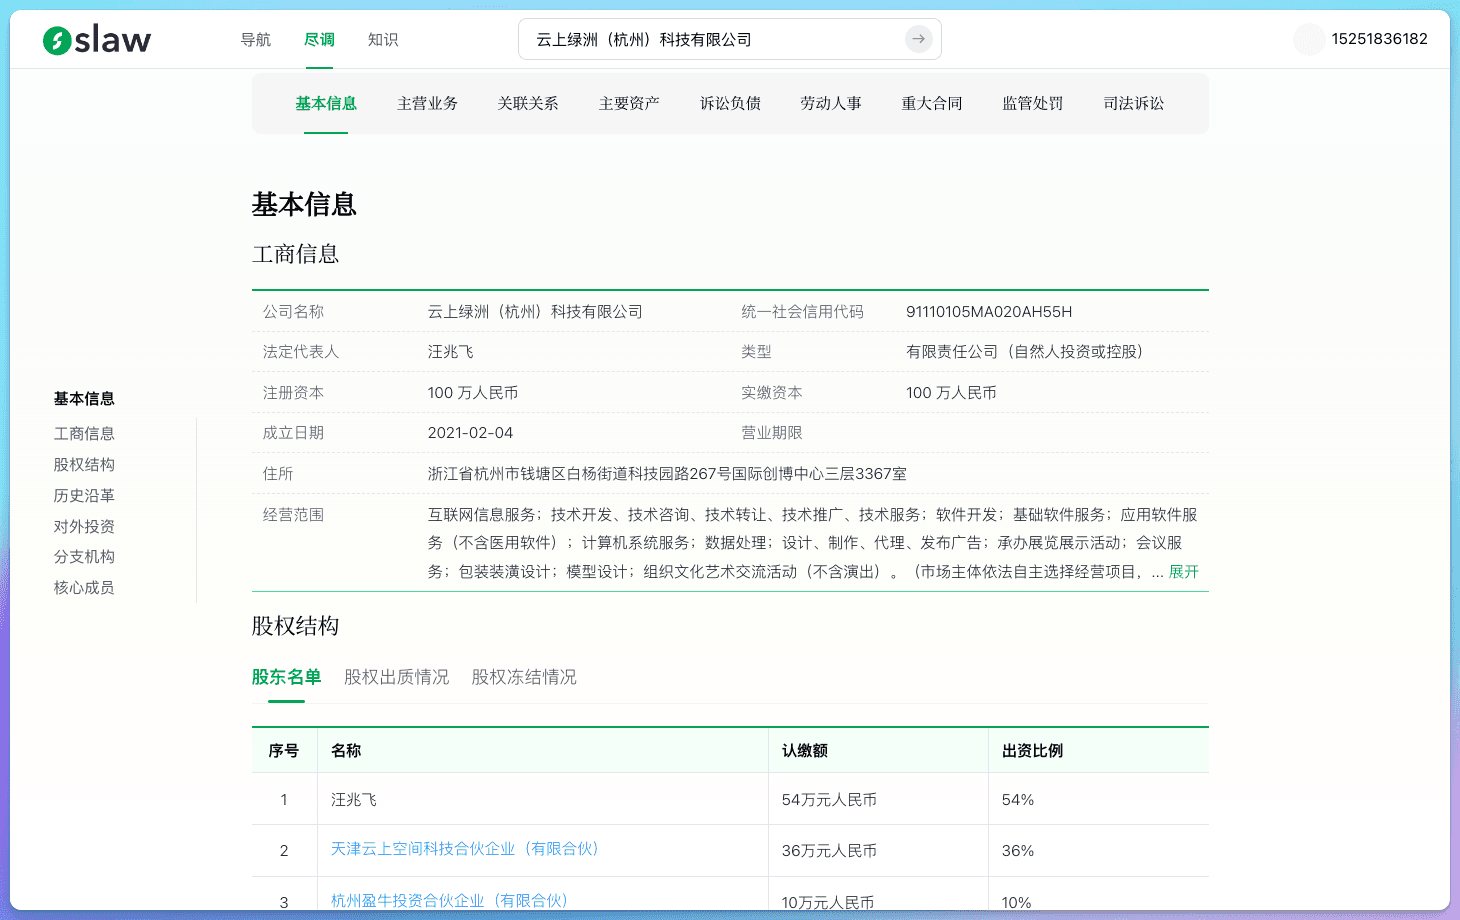Click the 工商信息 section heading
Image resolution: width=1460 pixels, height=920 pixels.
point(295,254)
